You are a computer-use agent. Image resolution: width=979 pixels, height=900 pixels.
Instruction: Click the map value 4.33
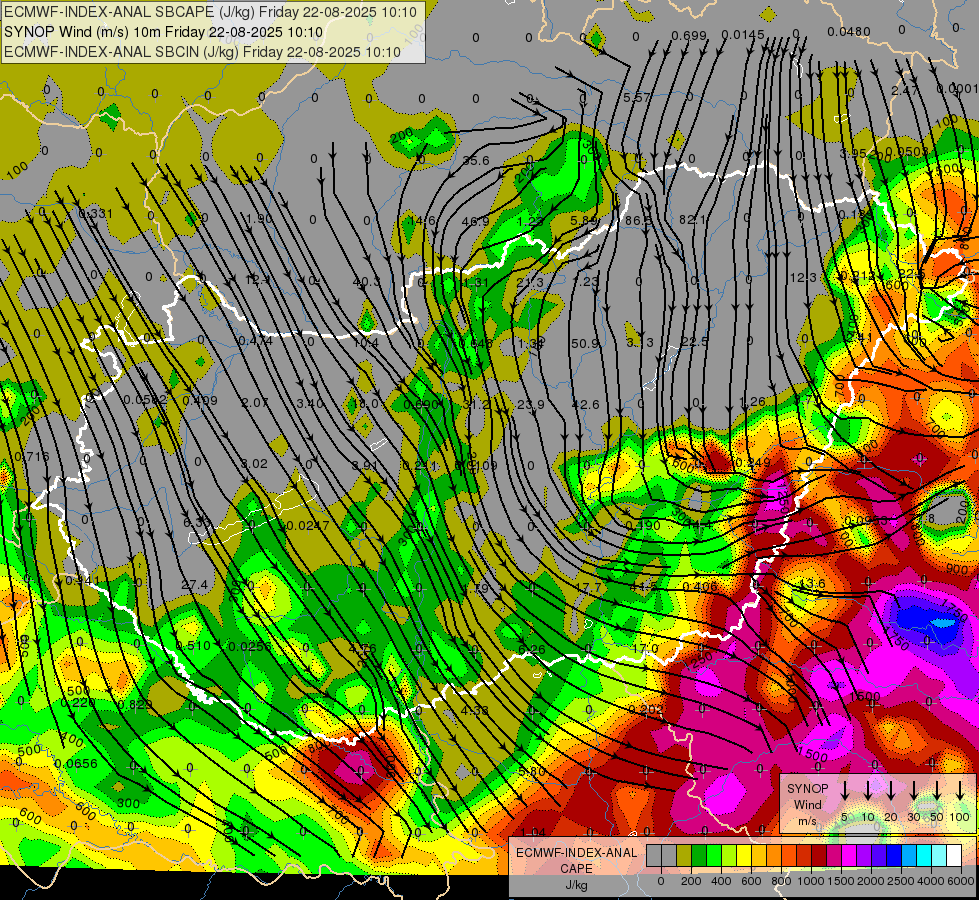pos(475,710)
